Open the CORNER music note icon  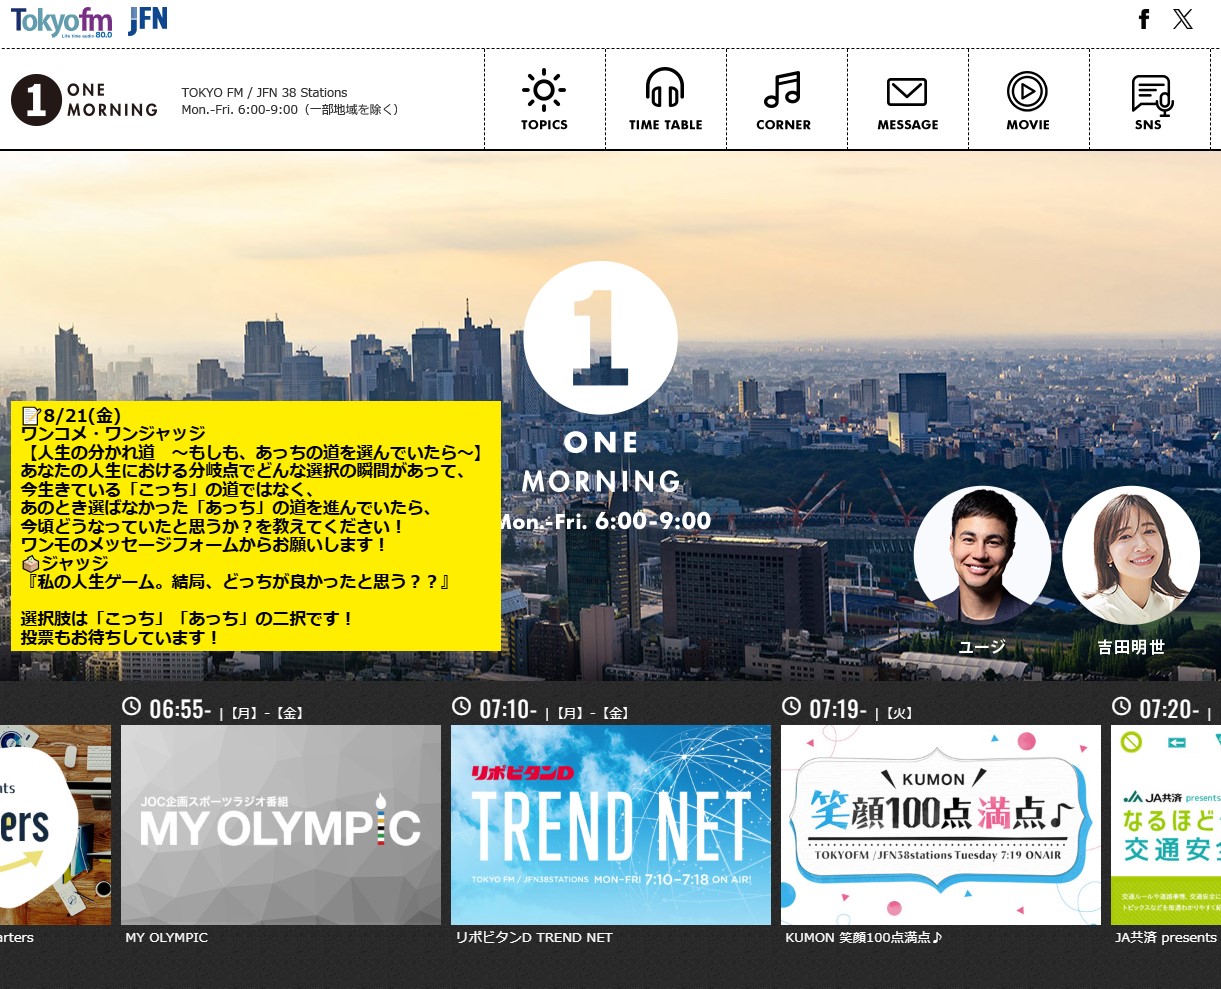[x=783, y=90]
